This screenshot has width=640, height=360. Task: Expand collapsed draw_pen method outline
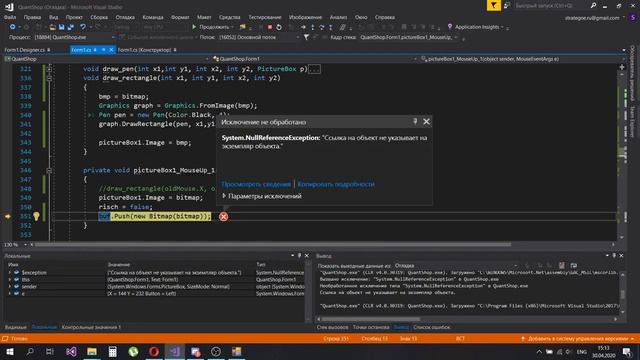49,69
